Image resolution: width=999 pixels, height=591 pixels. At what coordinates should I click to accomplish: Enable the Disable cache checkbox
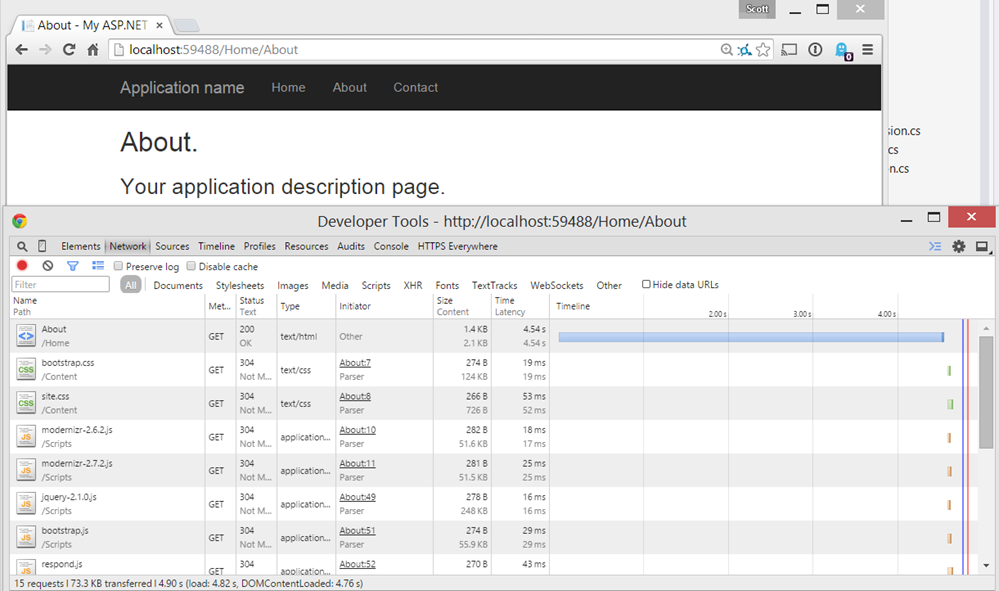pos(191,266)
